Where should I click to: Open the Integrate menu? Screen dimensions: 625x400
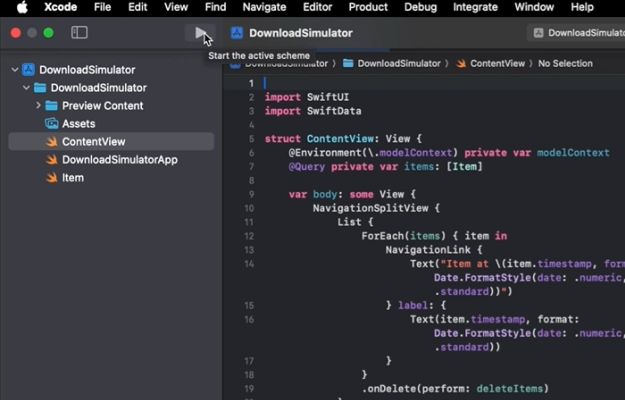tap(475, 7)
